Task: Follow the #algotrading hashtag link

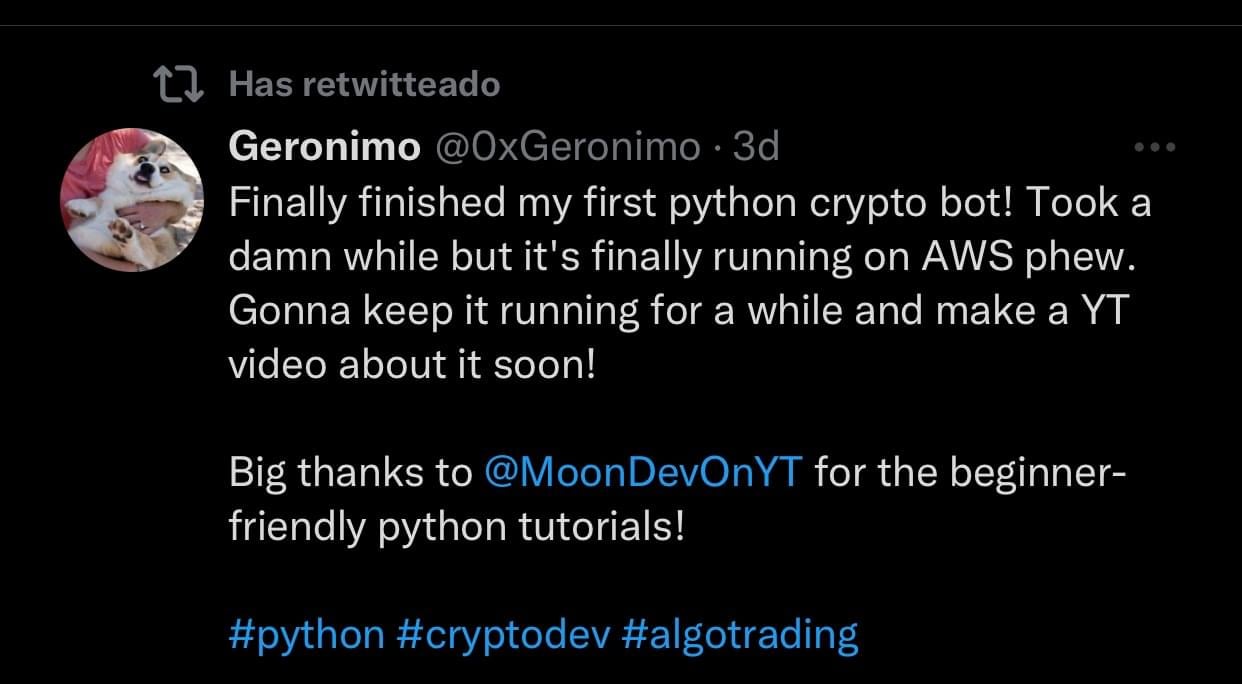Action: click(740, 634)
